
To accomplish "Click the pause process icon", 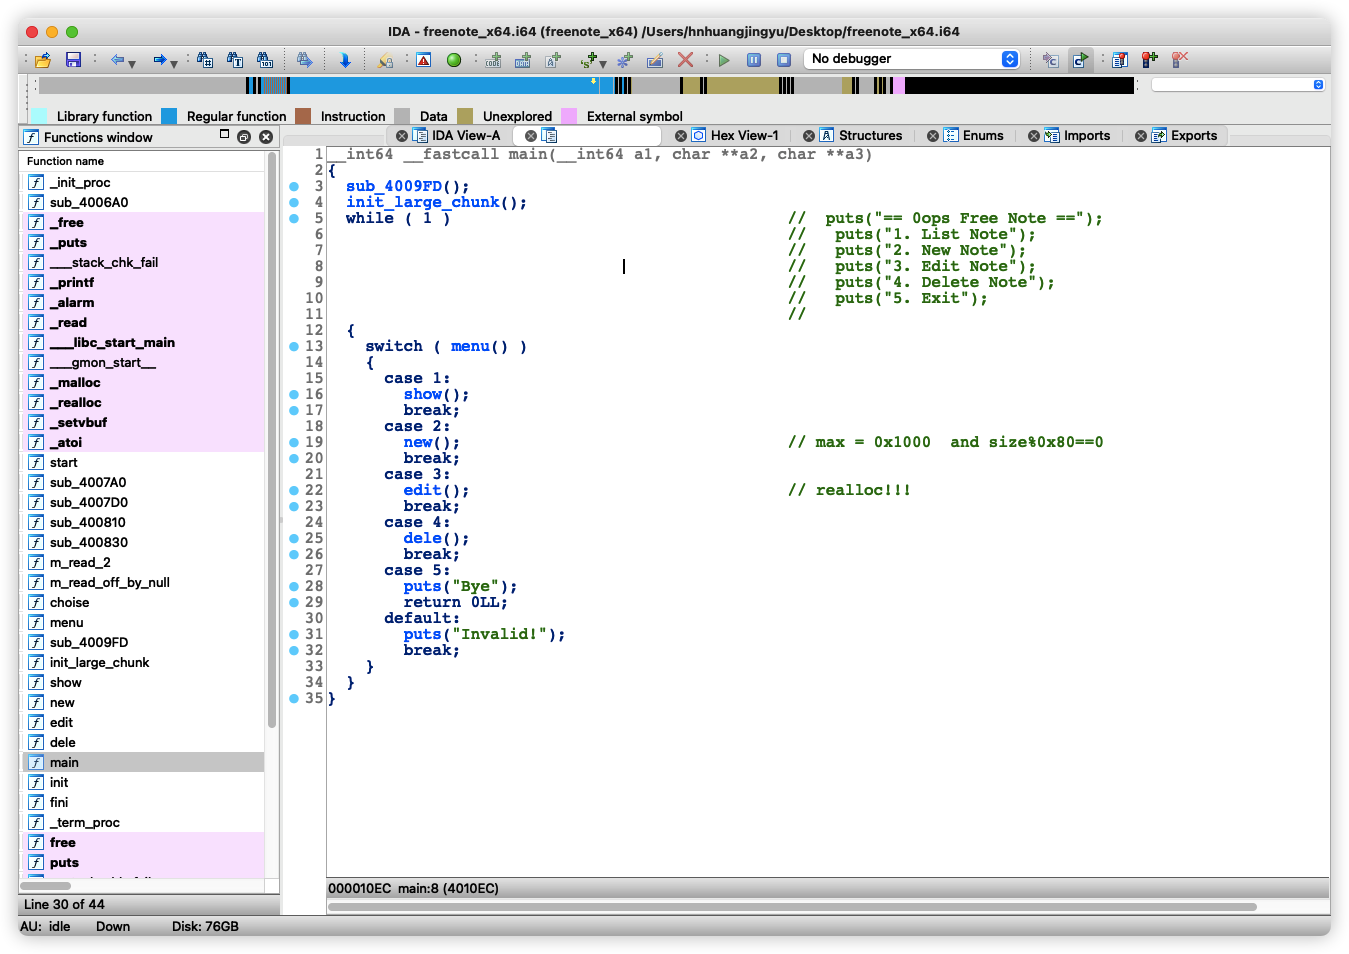I will [754, 60].
